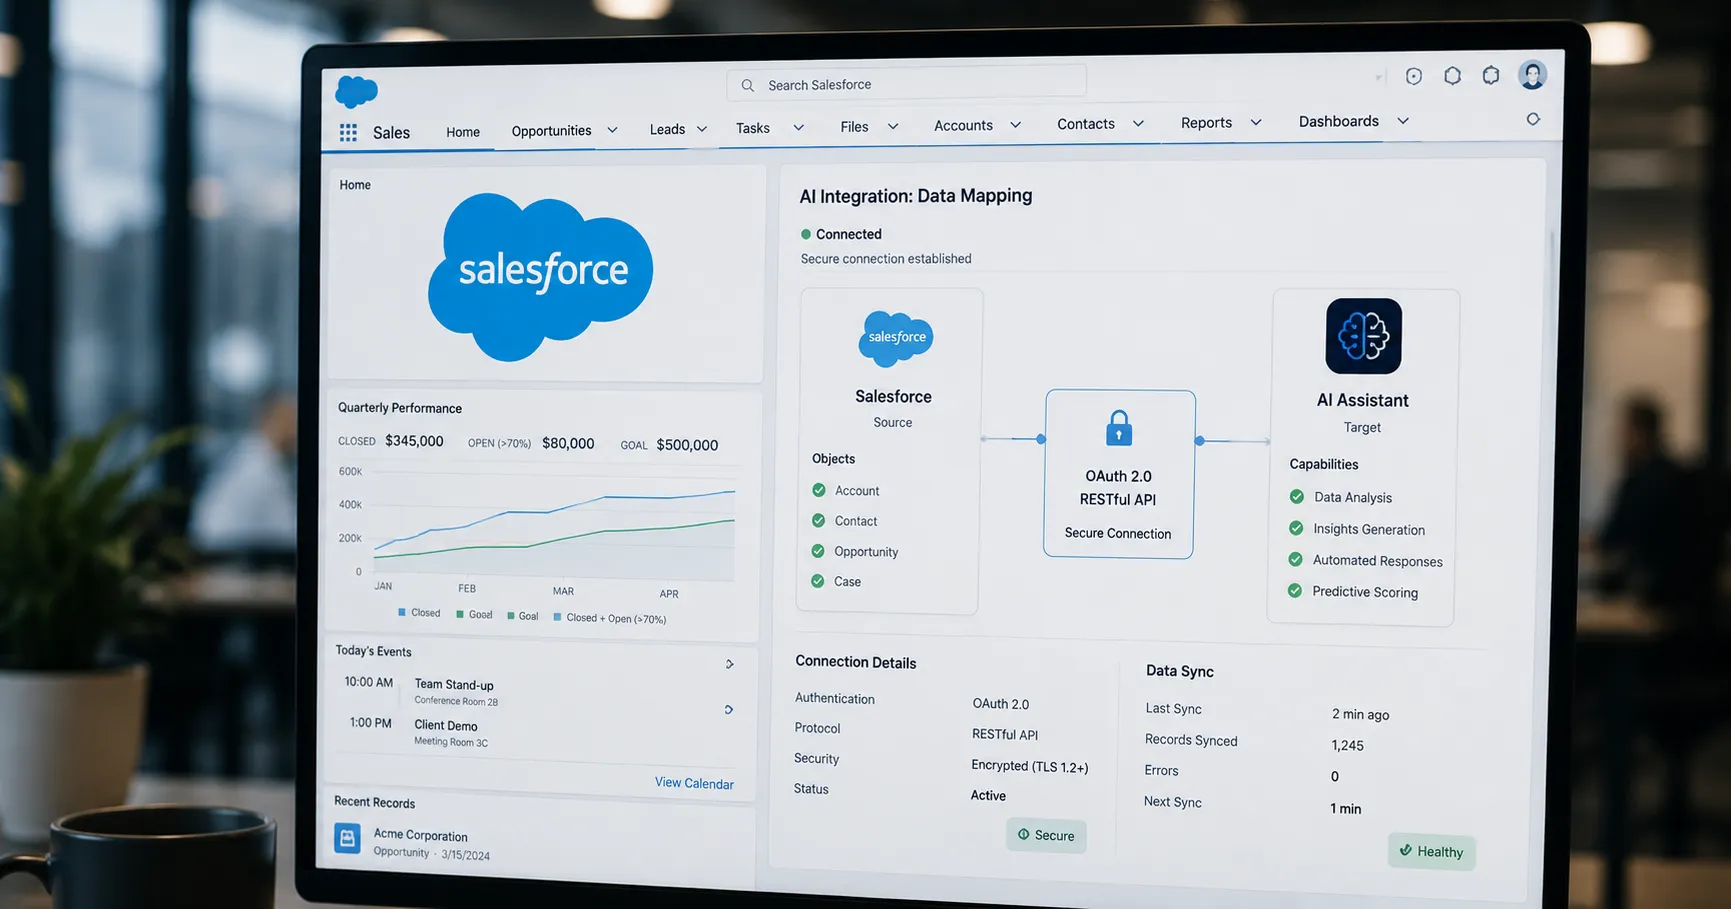Image resolution: width=1731 pixels, height=909 pixels.
Task: Click the Salesforce cloud logo in header
Action: pyautogui.click(x=356, y=91)
